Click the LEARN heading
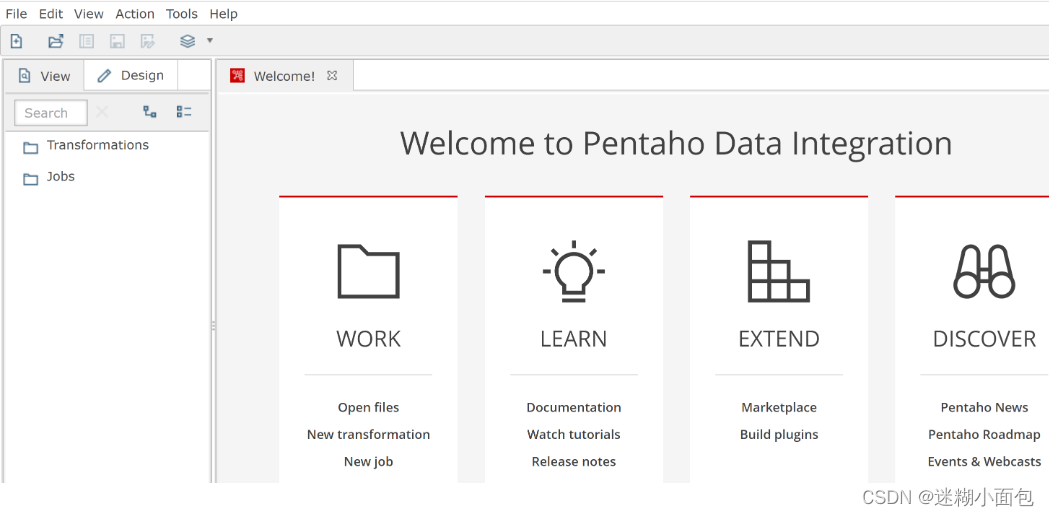This screenshot has height=516, width=1049. pyautogui.click(x=574, y=339)
